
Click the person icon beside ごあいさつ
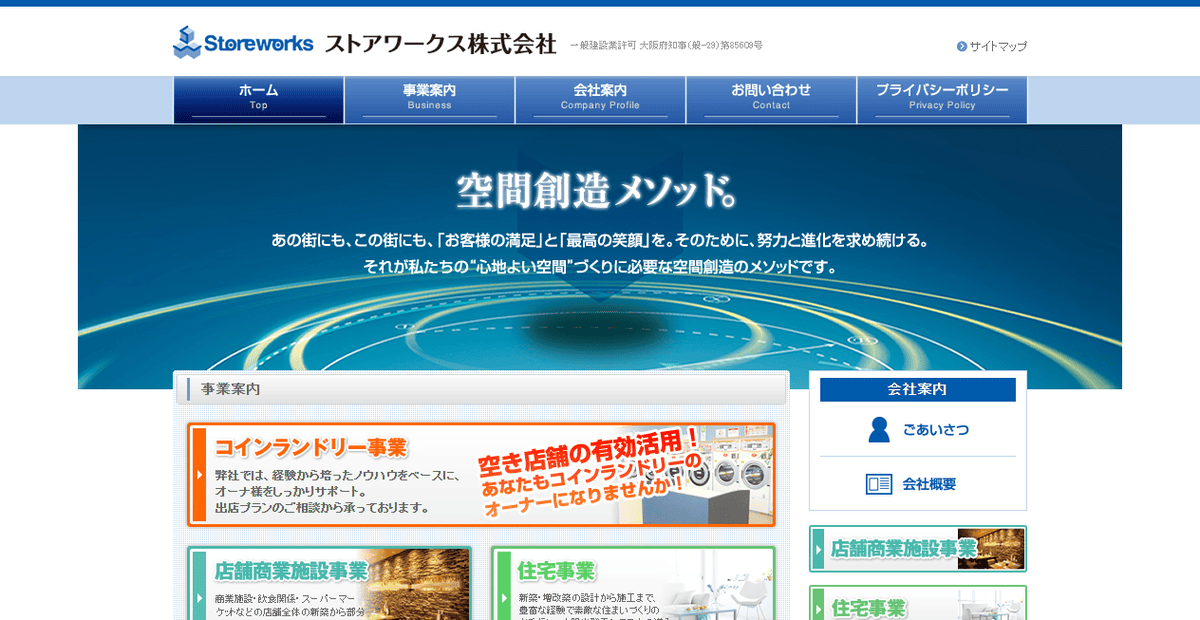coord(878,428)
